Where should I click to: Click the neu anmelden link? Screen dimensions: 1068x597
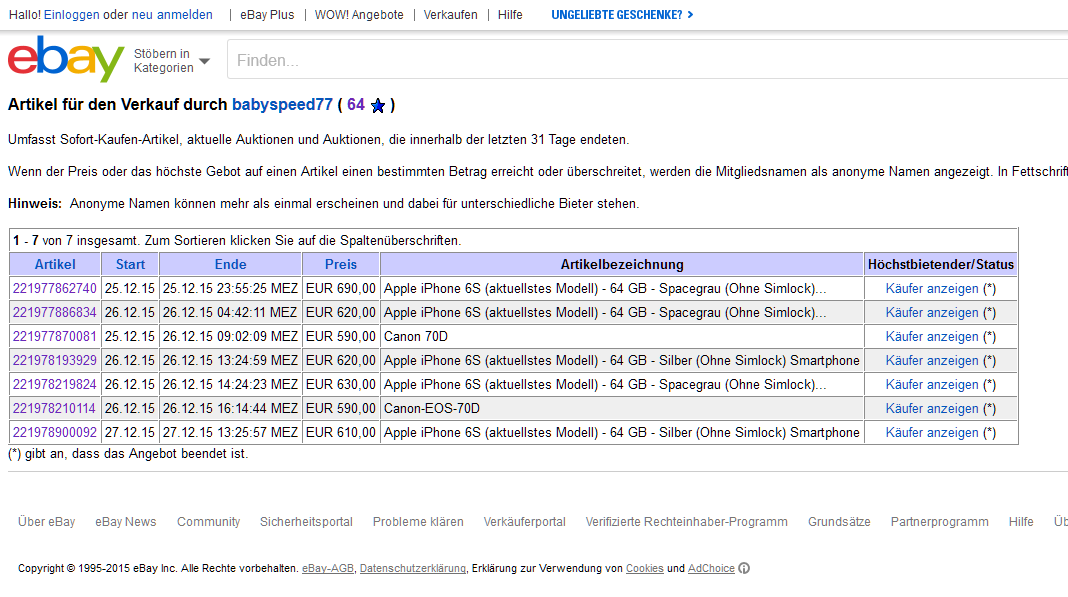[172, 15]
